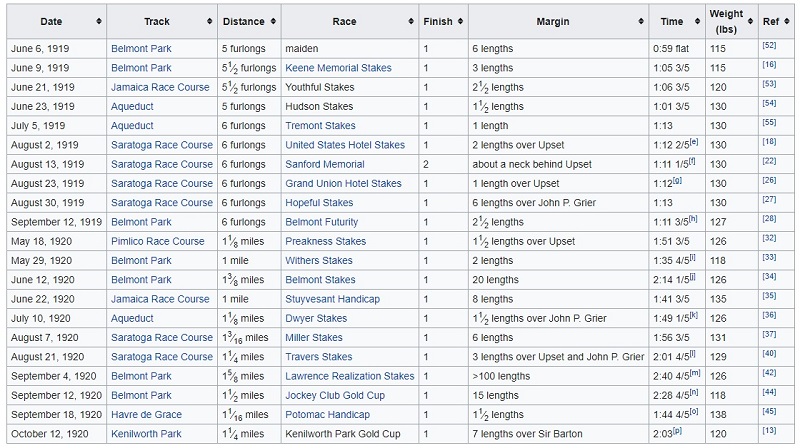Open Preakness Stakes link
Viewport: 800px width, 448px height.
click(326, 241)
